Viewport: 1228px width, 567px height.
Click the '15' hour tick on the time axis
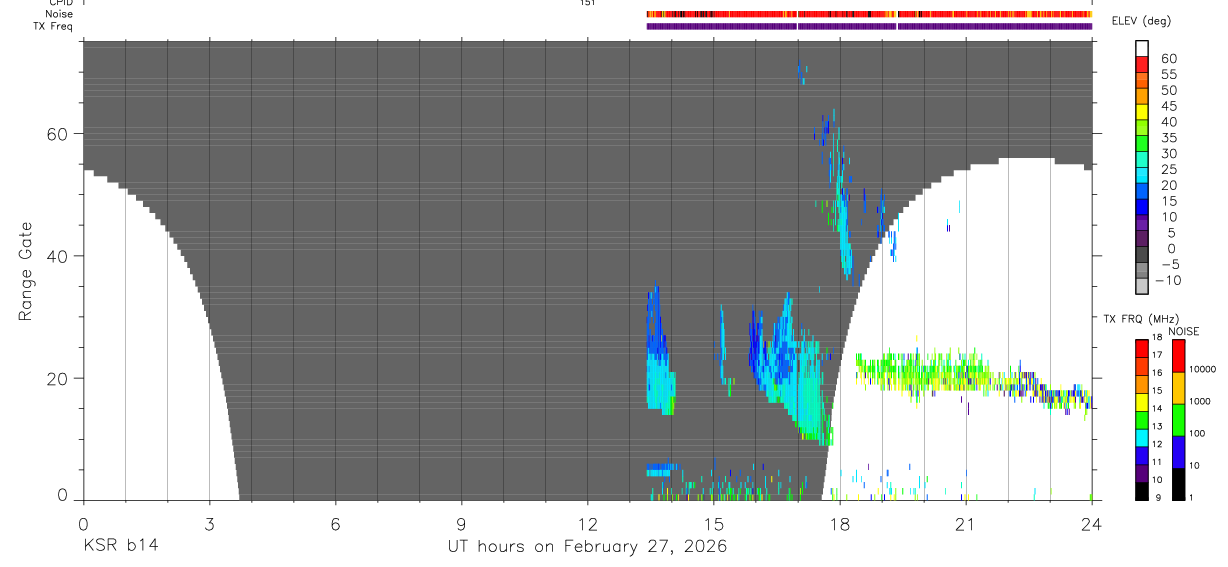click(713, 523)
